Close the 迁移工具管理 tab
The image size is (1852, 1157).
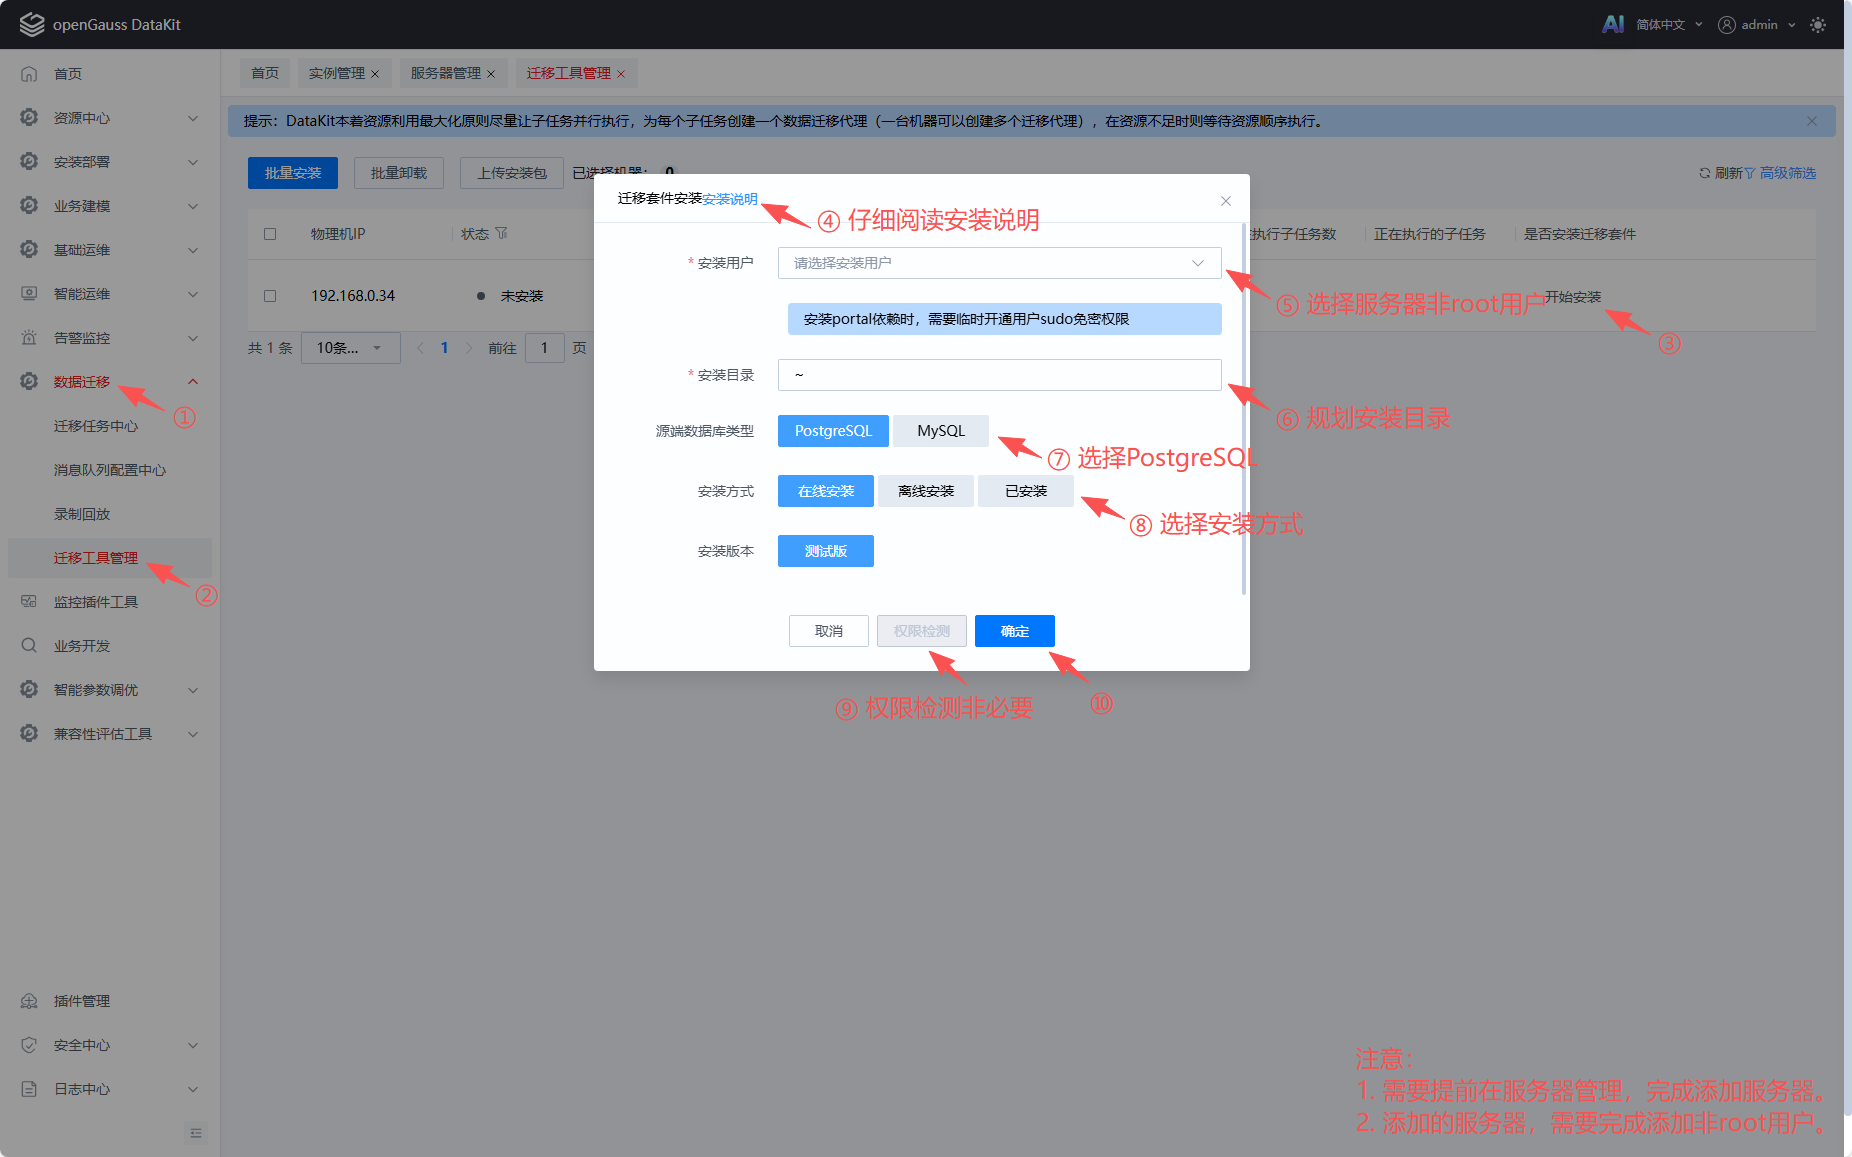pyautogui.click(x=621, y=74)
